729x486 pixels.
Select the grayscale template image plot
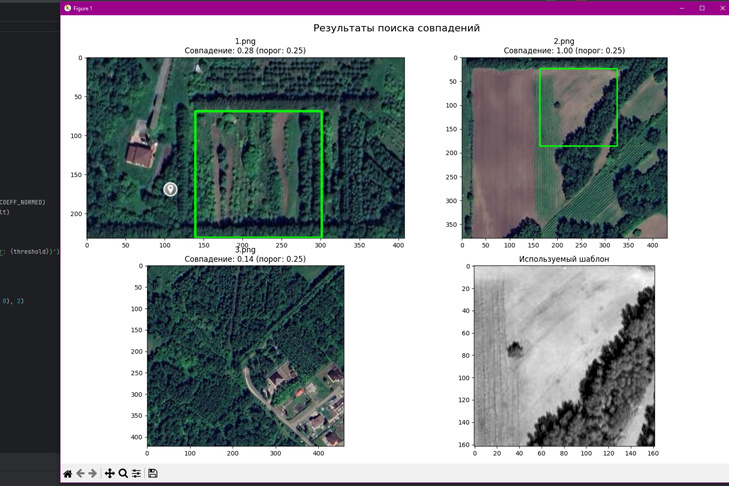point(564,356)
